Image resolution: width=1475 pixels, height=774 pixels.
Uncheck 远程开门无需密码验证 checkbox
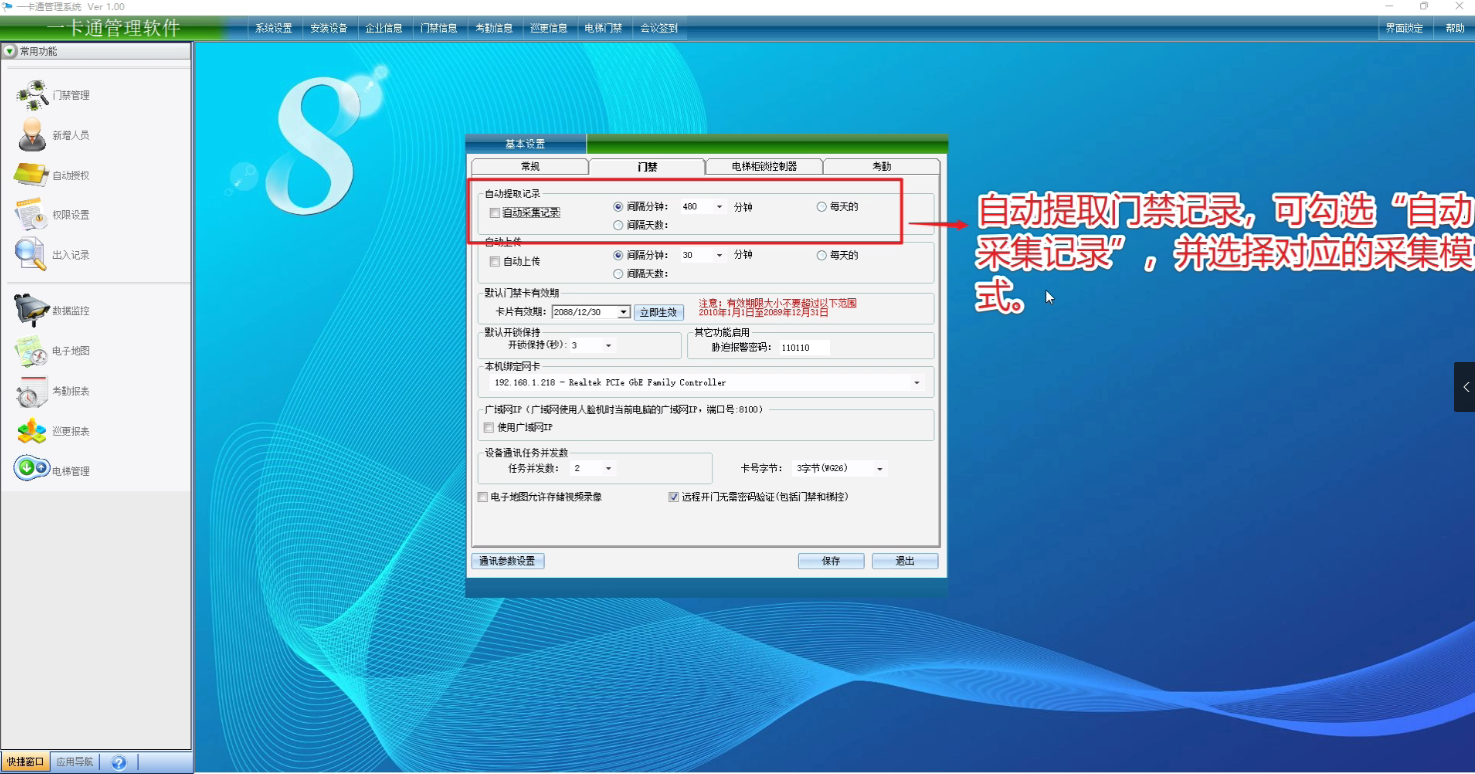(674, 497)
